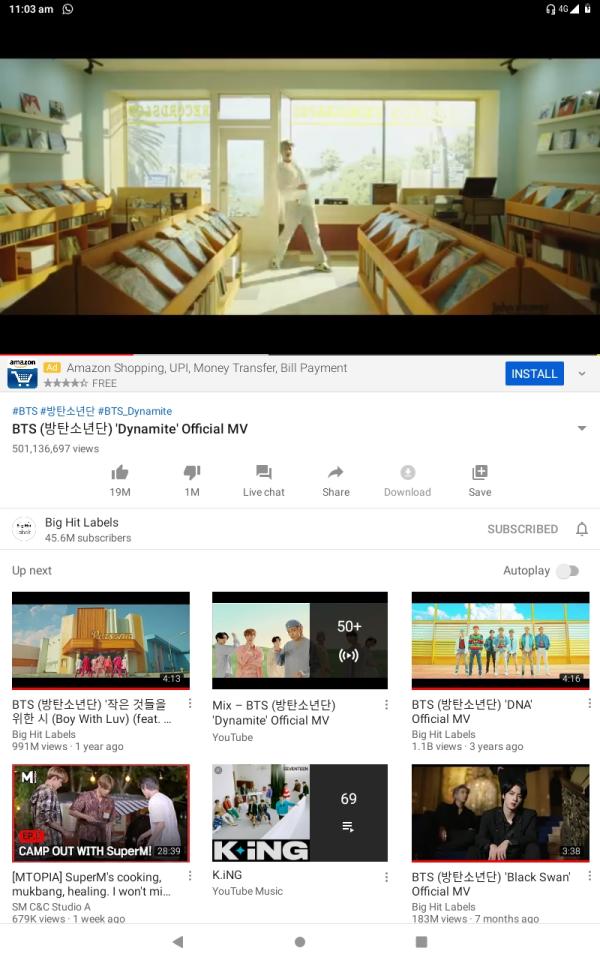Tap the 19M likes count

[120, 492]
